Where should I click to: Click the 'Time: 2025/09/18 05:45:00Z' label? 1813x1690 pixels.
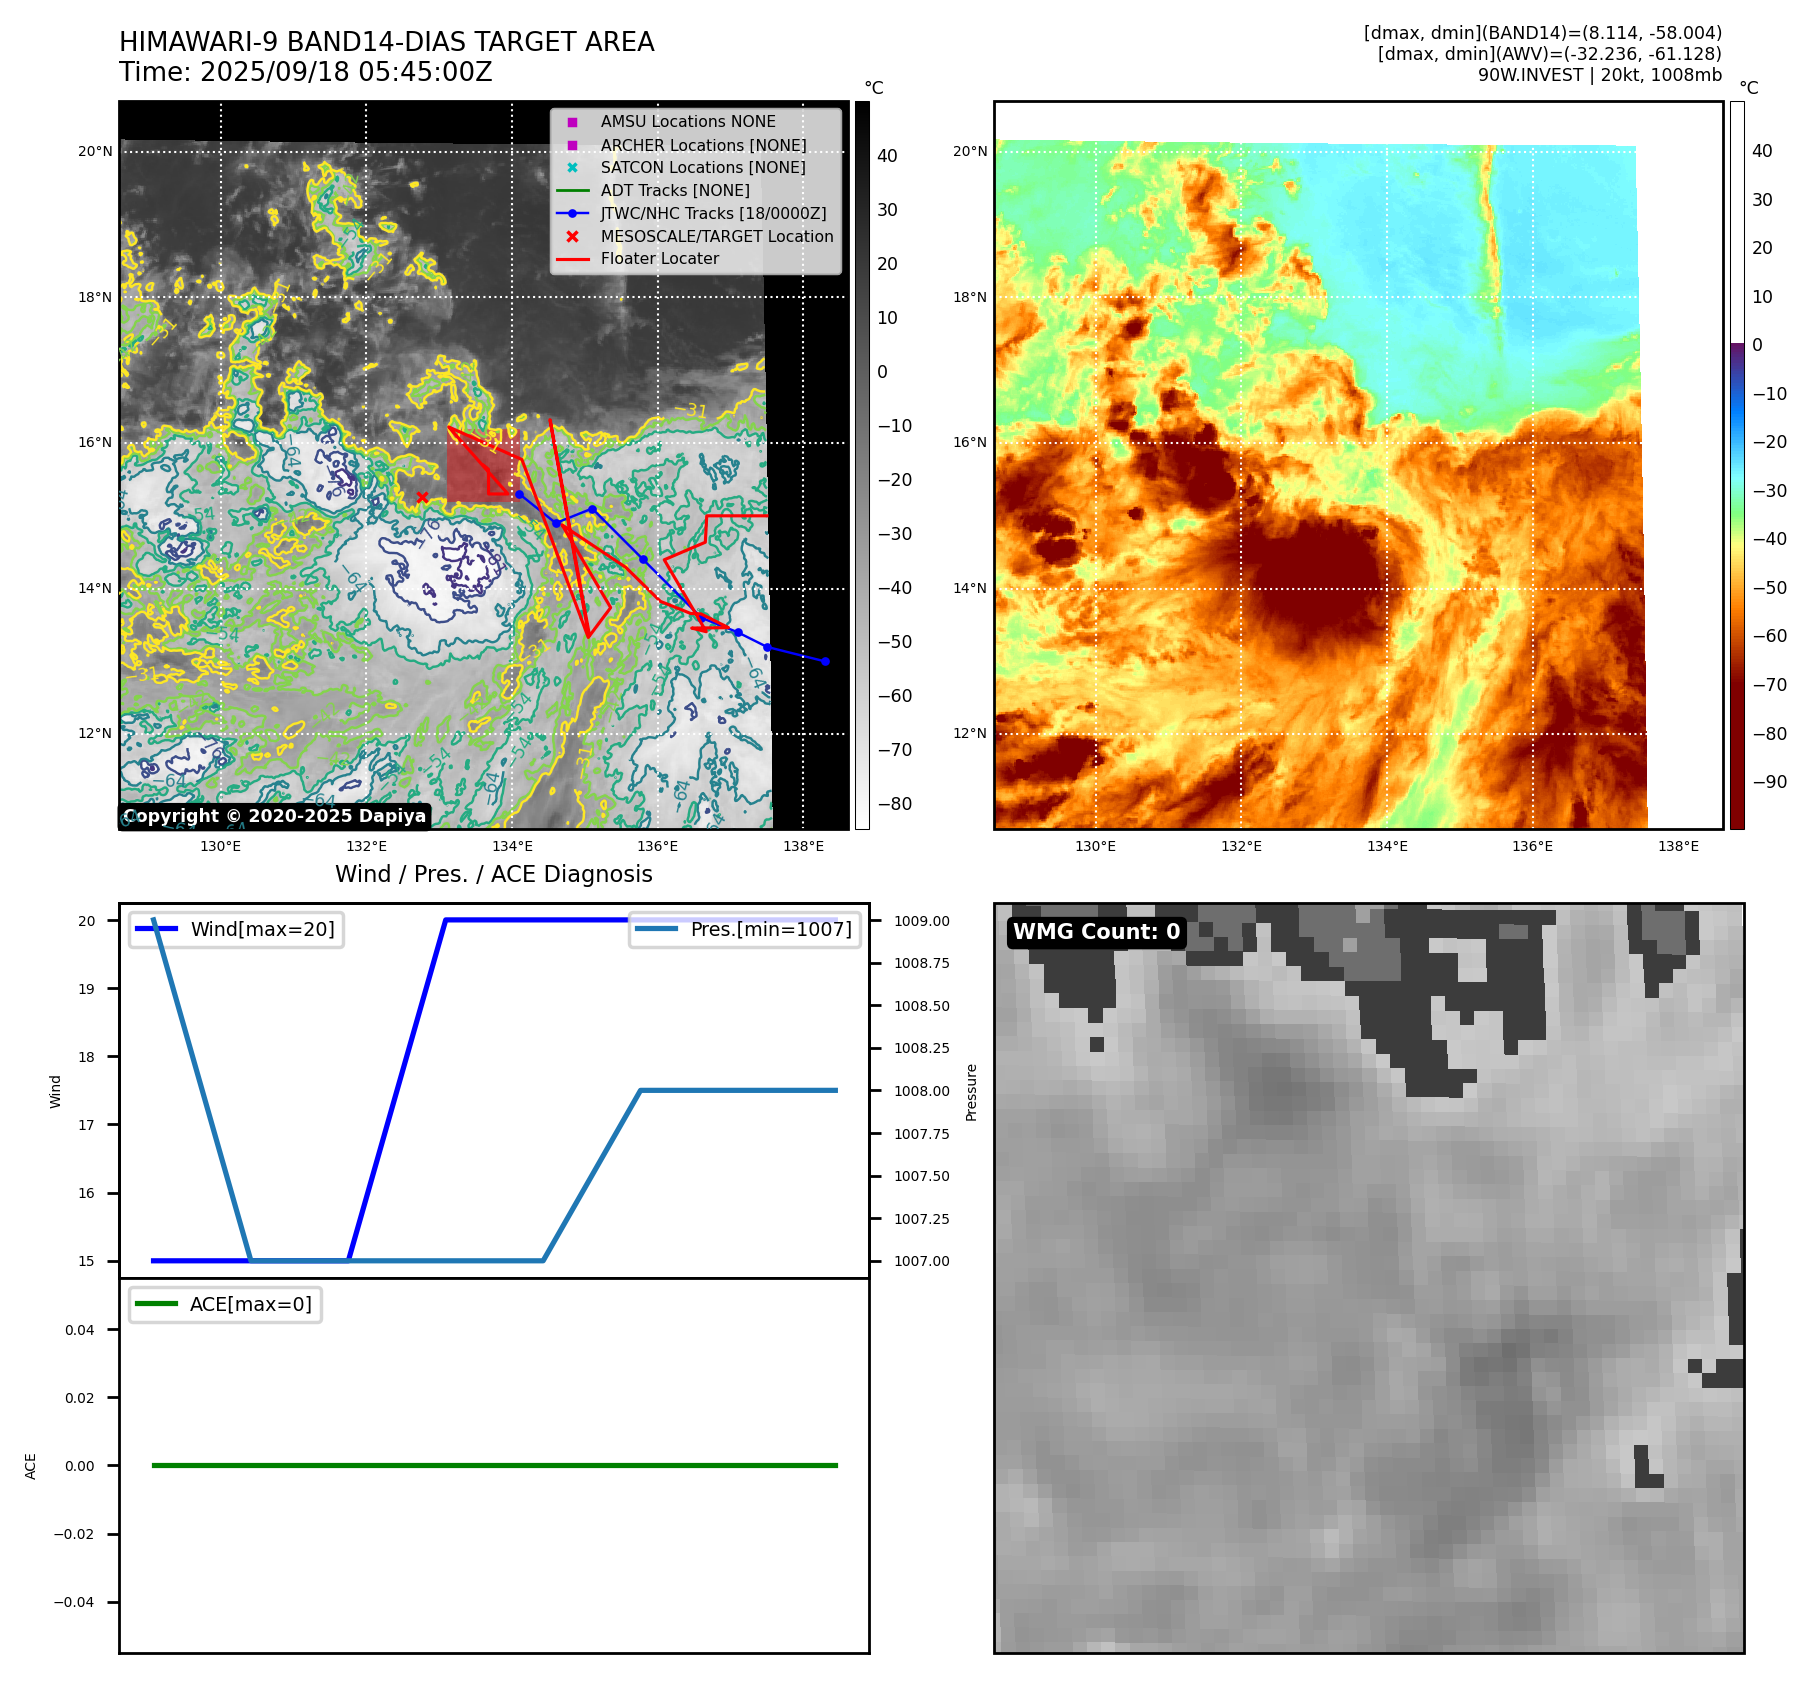pos(306,72)
